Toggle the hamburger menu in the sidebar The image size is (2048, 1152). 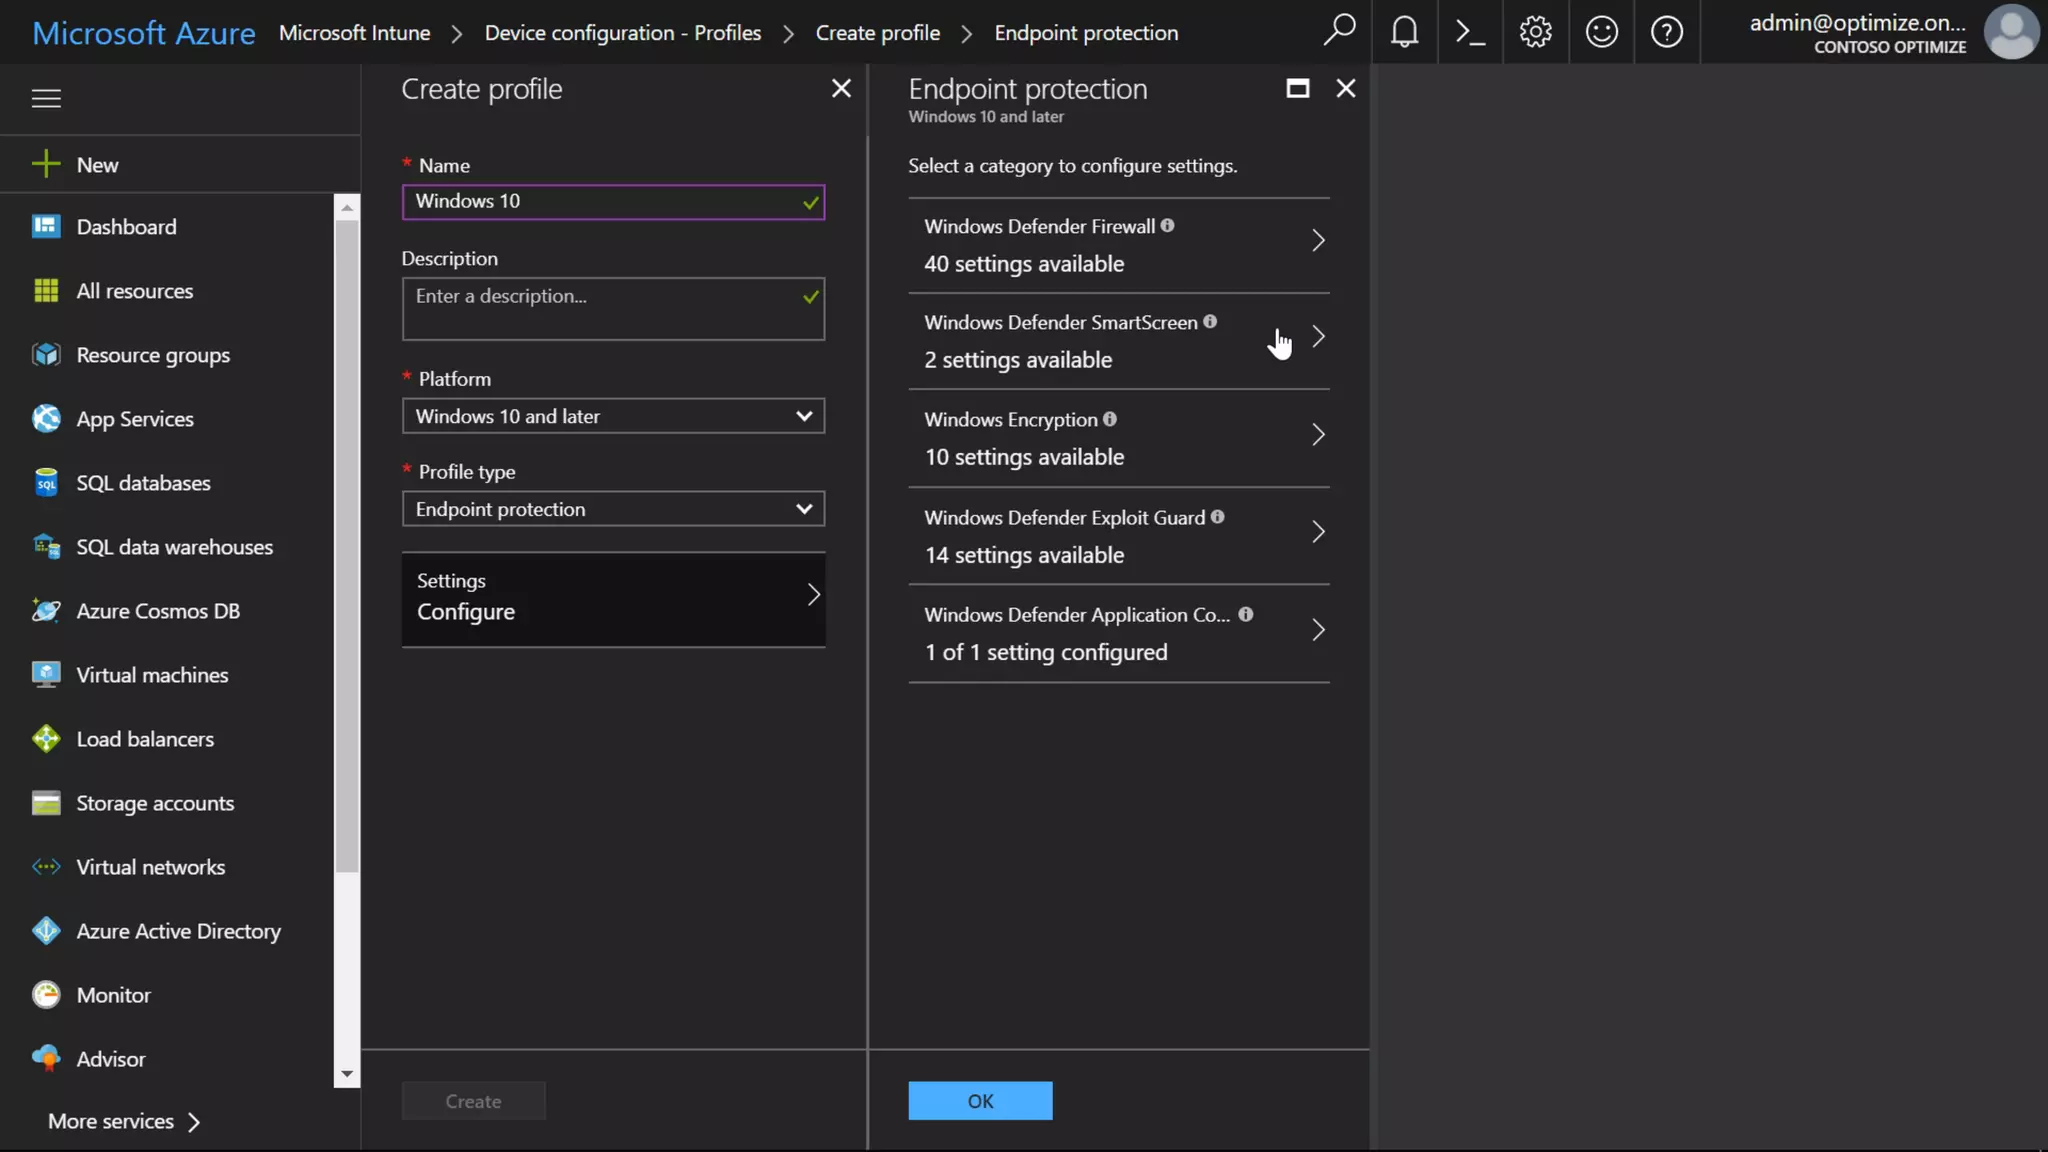point(46,98)
